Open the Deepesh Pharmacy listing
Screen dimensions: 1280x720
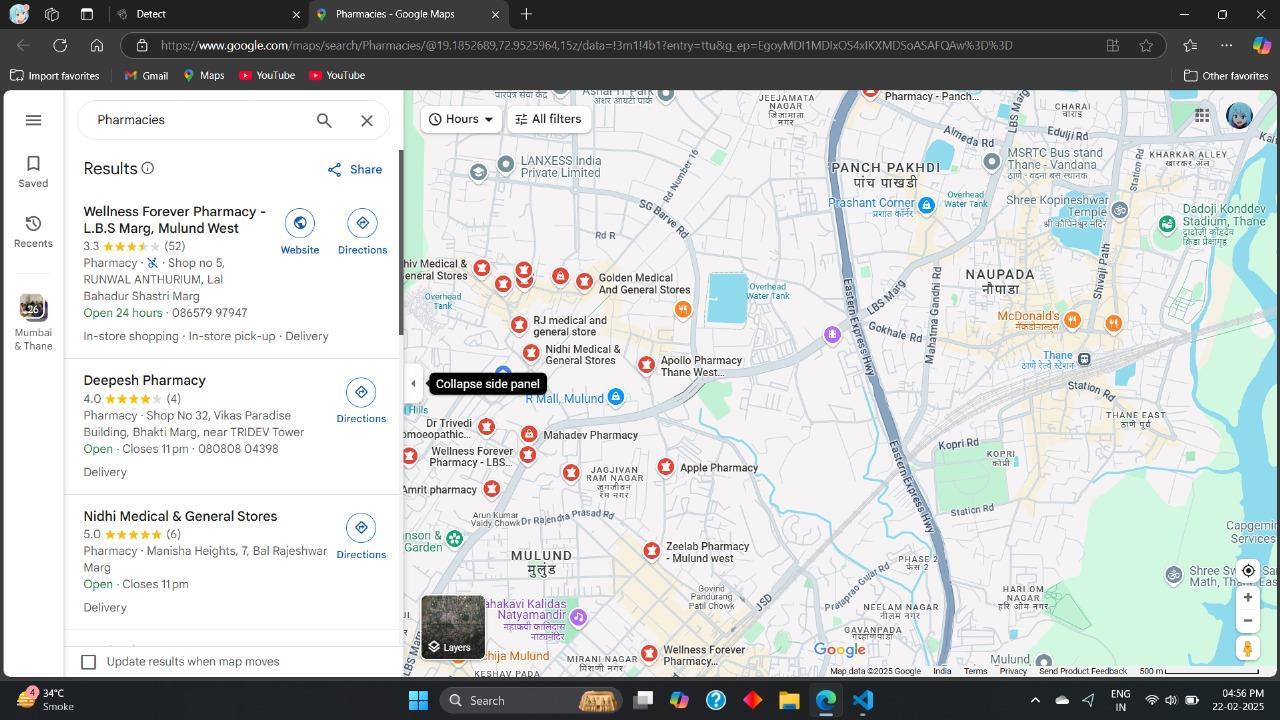[x=145, y=381]
